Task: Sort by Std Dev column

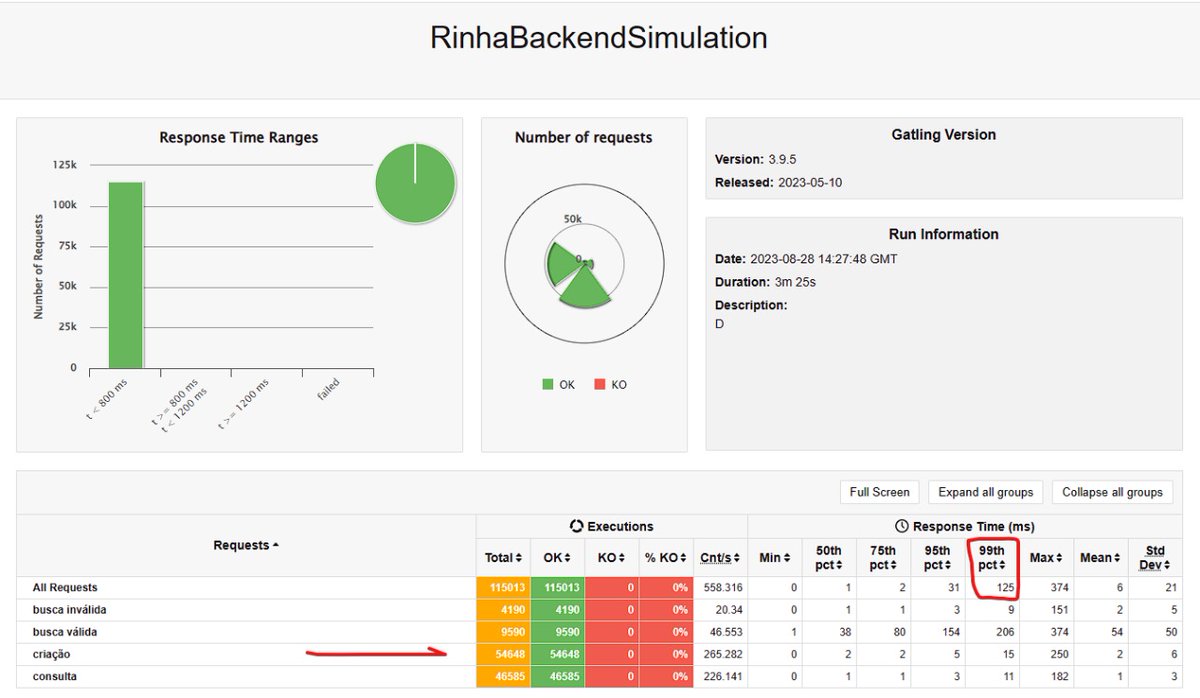Action: (1155, 557)
